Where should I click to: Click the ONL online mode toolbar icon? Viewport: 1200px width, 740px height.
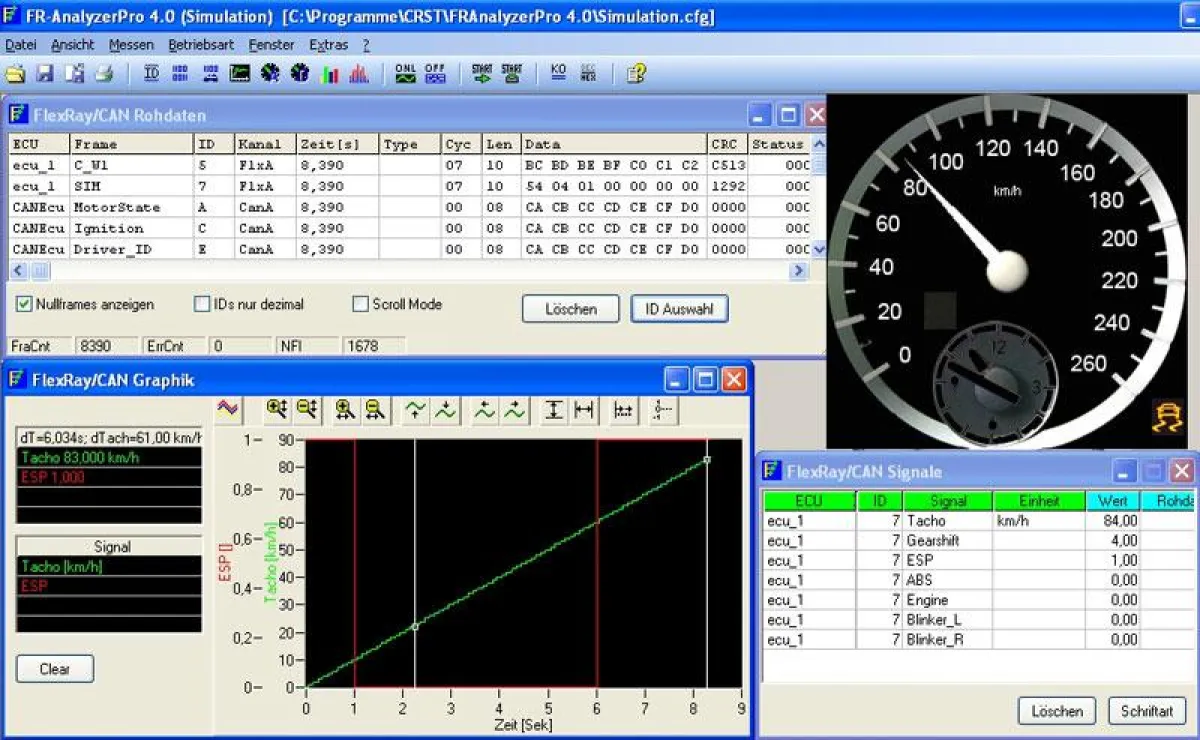point(405,73)
